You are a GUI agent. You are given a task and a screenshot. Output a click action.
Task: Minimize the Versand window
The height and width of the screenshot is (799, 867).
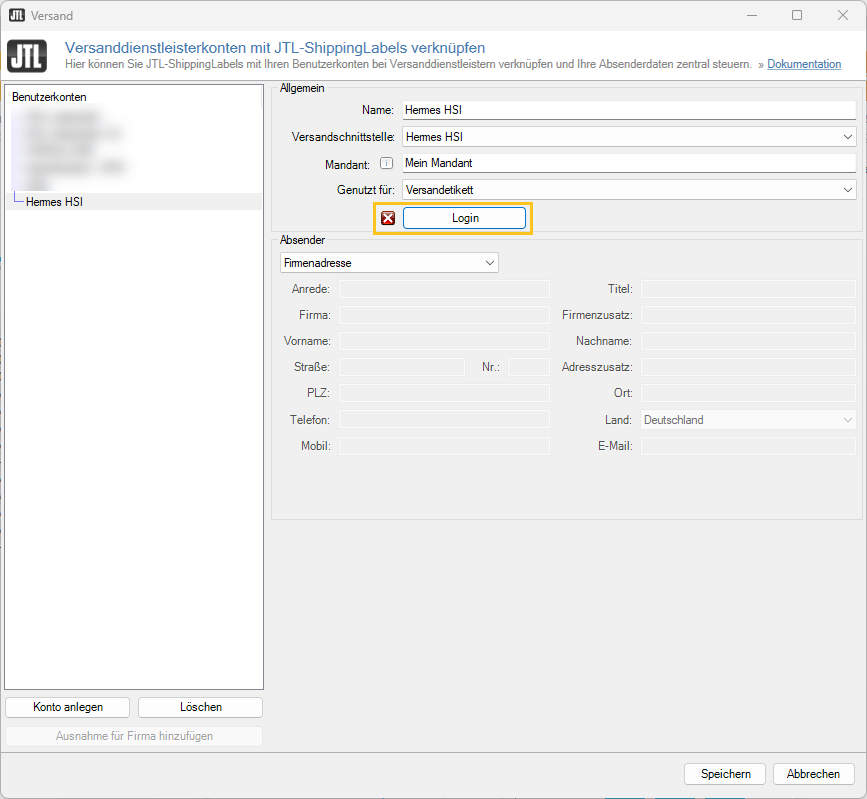click(x=752, y=15)
